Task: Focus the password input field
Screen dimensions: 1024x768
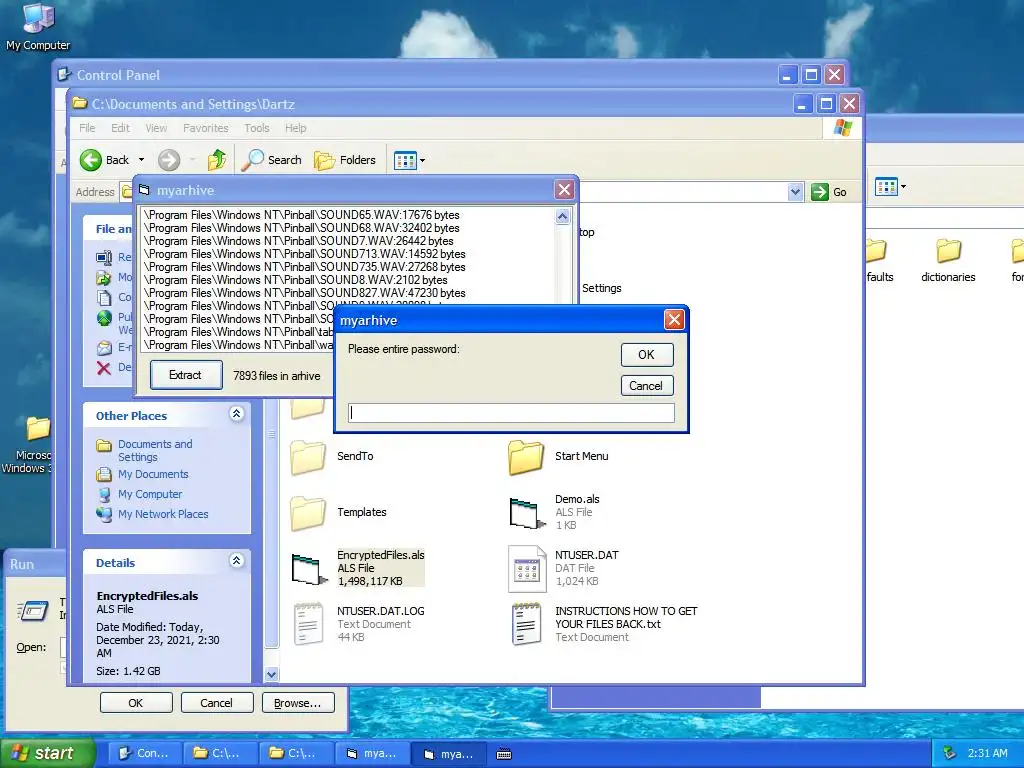Action: 511,412
